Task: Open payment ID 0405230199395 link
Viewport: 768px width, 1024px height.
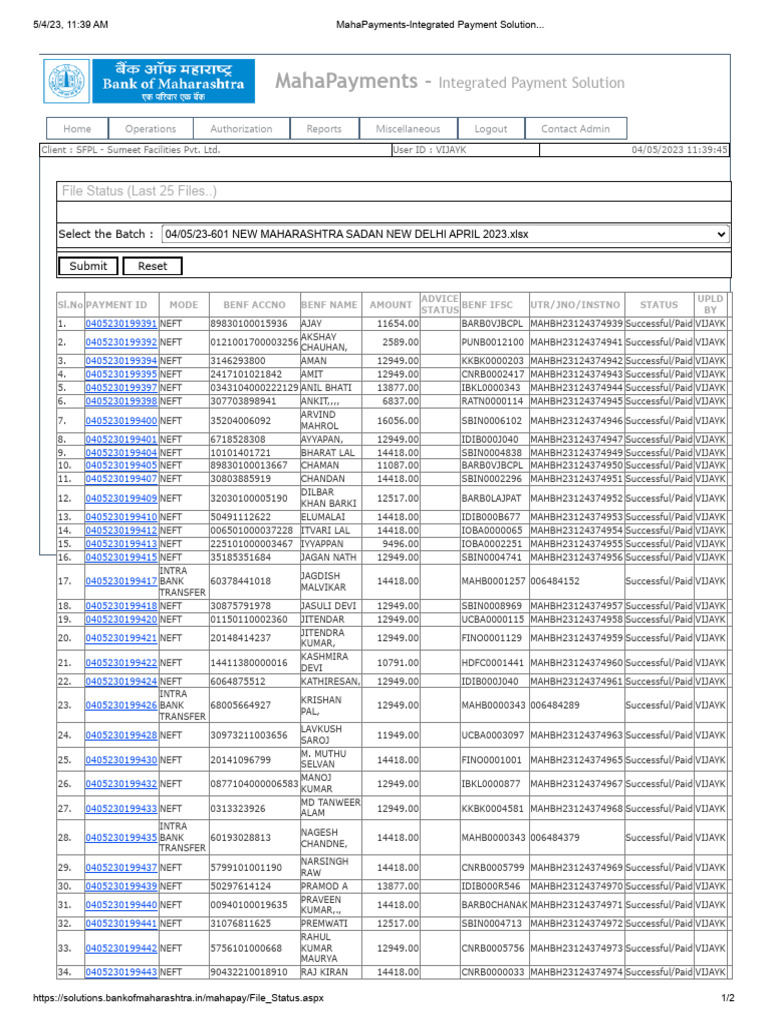Action: point(121,374)
